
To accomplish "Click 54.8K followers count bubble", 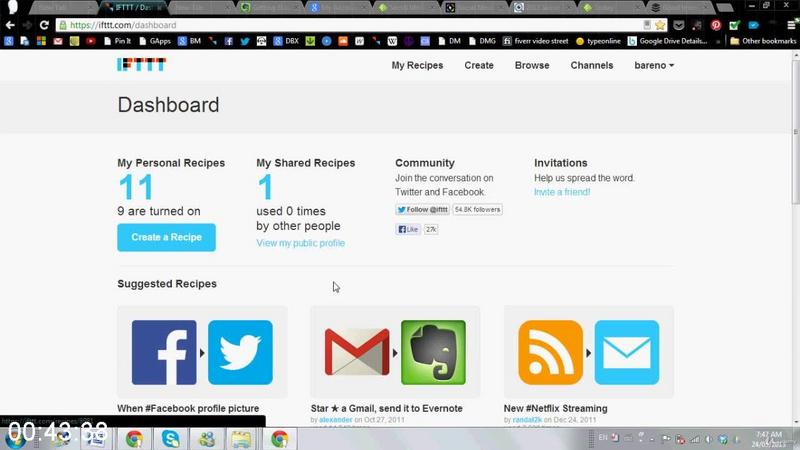I will [478, 210].
